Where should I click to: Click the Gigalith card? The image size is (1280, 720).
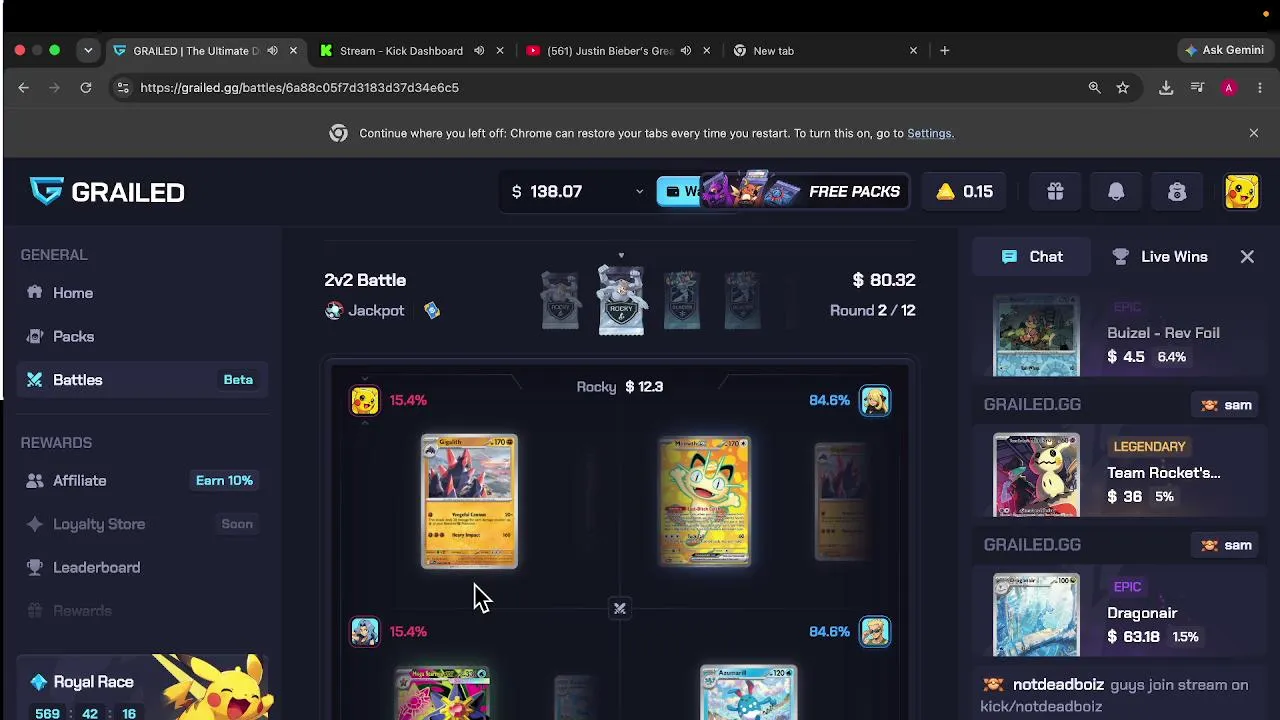[469, 501]
